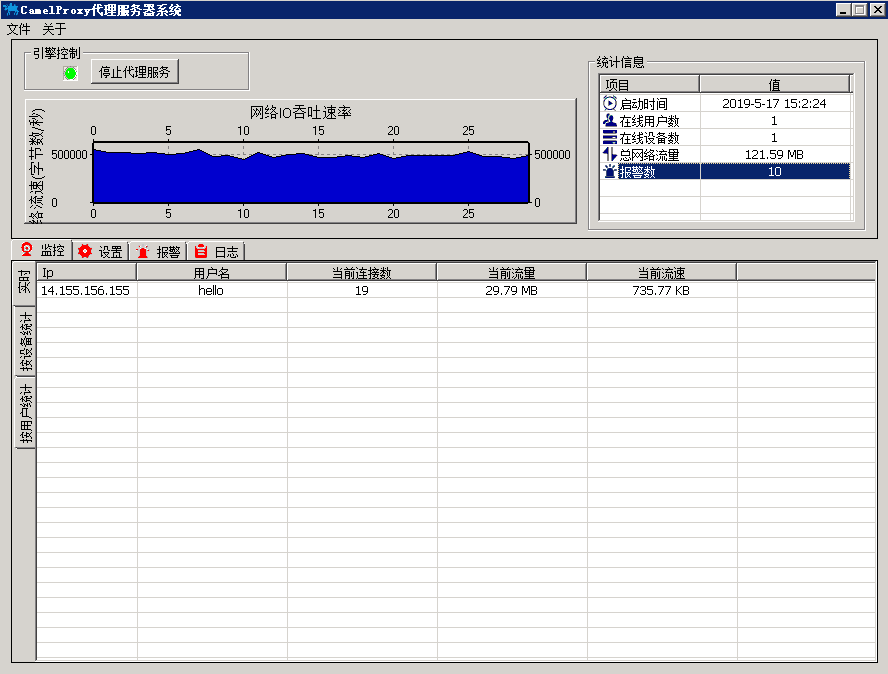Select the 按用户统计 vertical tab
This screenshot has width=888, height=674.
tap(24, 413)
